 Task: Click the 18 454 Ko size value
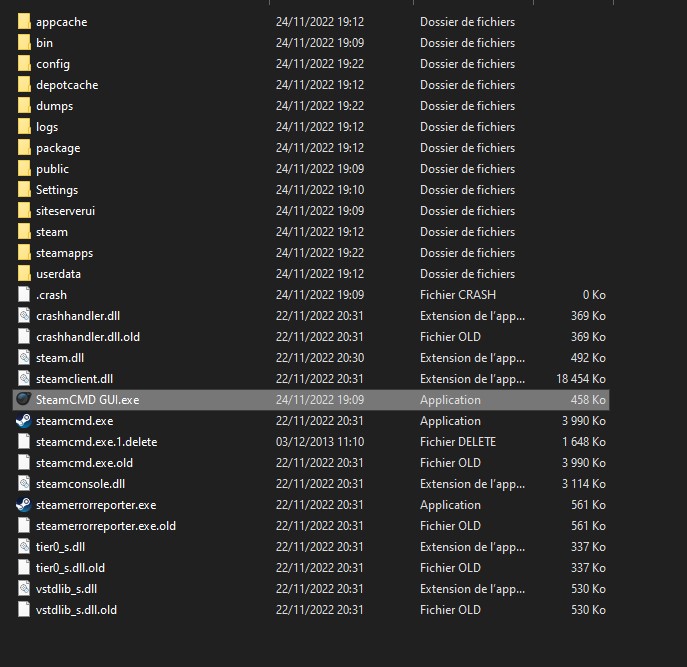point(581,379)
